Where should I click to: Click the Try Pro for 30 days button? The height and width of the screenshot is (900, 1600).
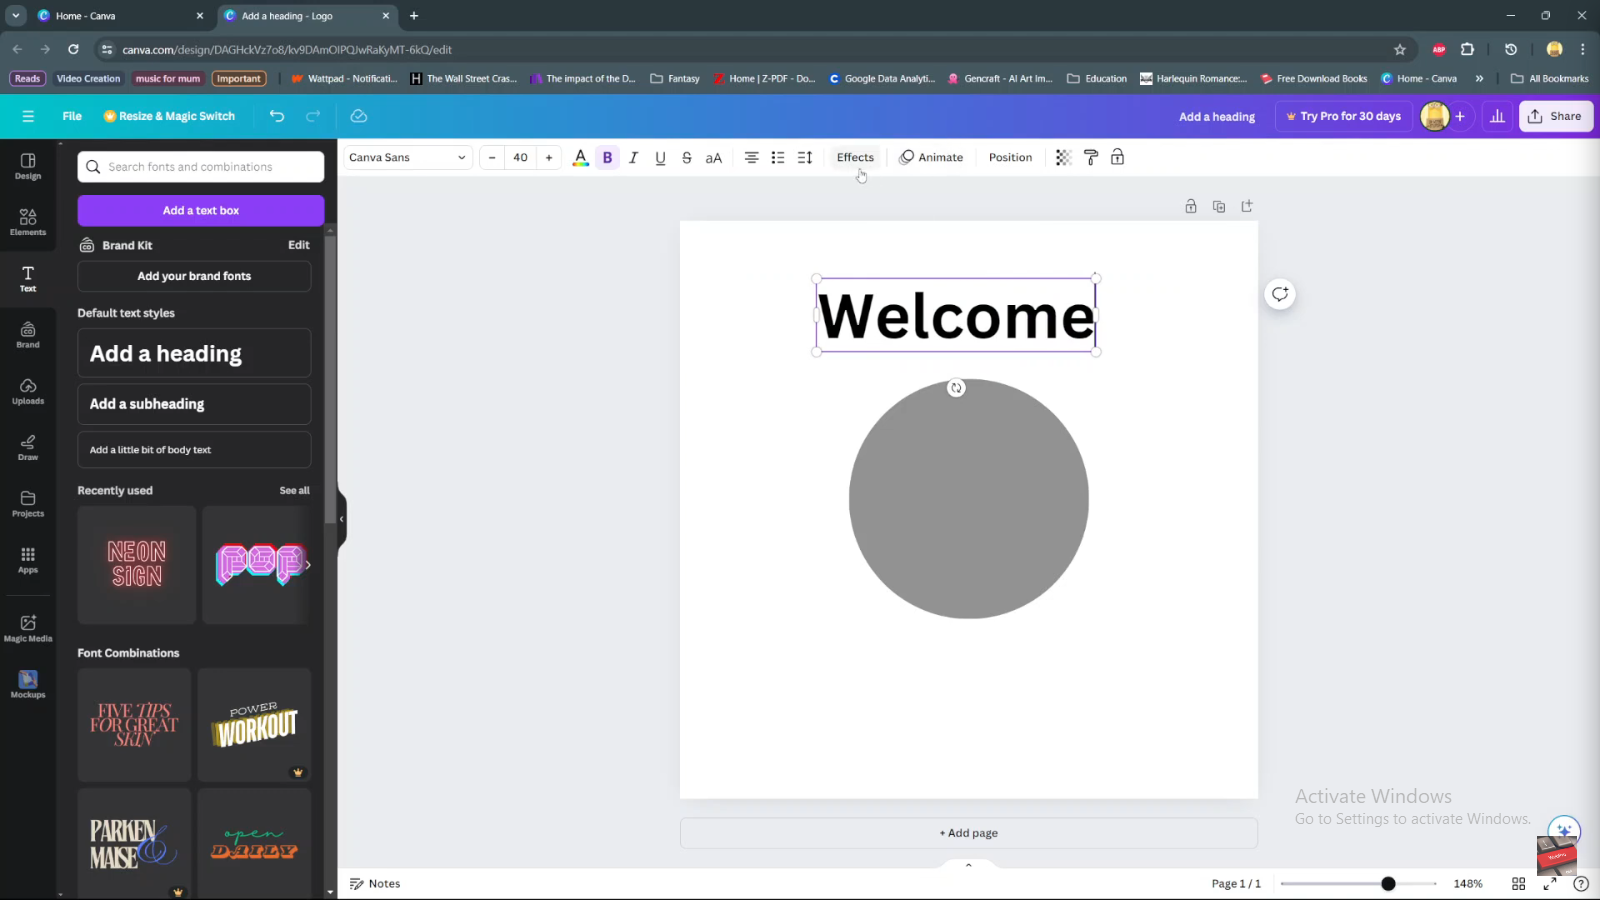[1343, 116]
